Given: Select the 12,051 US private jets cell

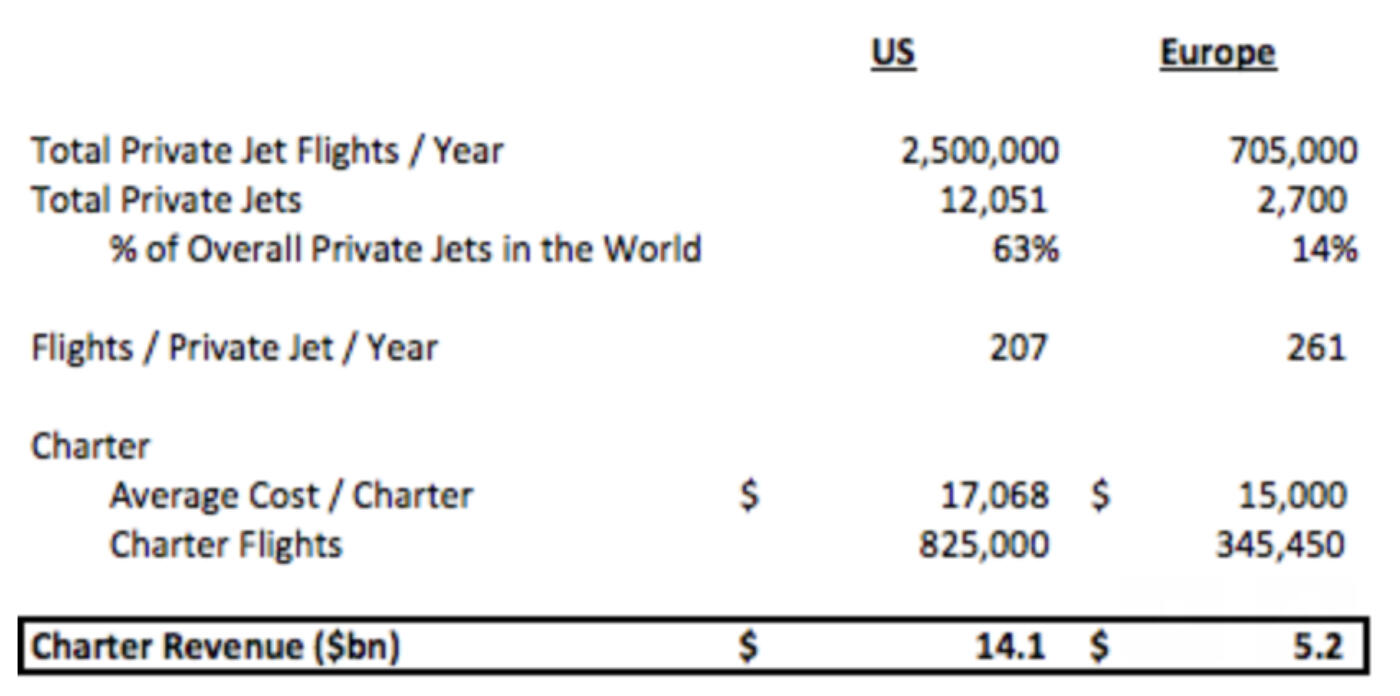Looking at the screenshot, I should click(993, 200).
